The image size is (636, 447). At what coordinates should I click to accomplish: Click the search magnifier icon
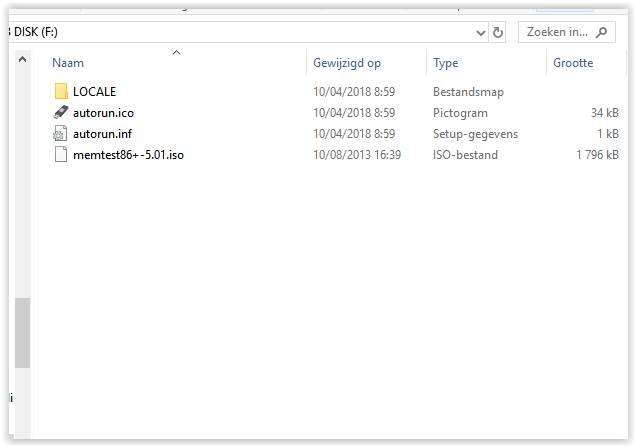point(602,32)
